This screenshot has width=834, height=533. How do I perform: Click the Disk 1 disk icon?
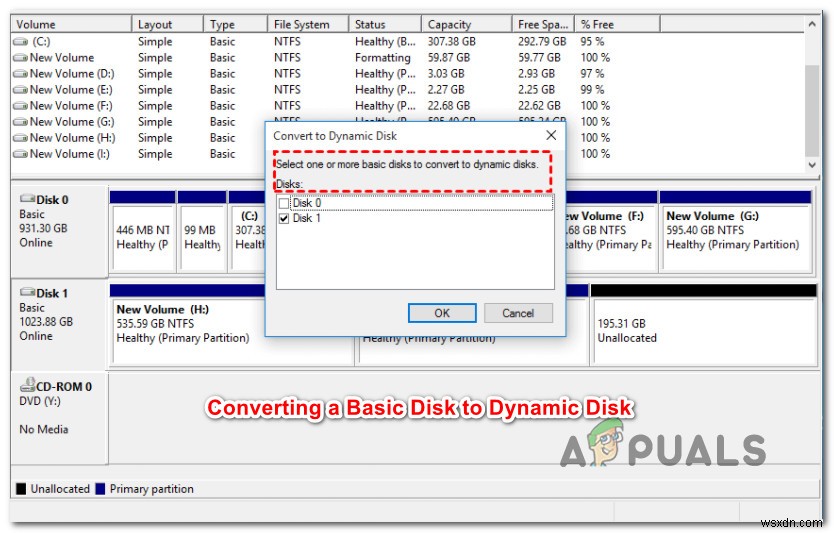point(27,293)
